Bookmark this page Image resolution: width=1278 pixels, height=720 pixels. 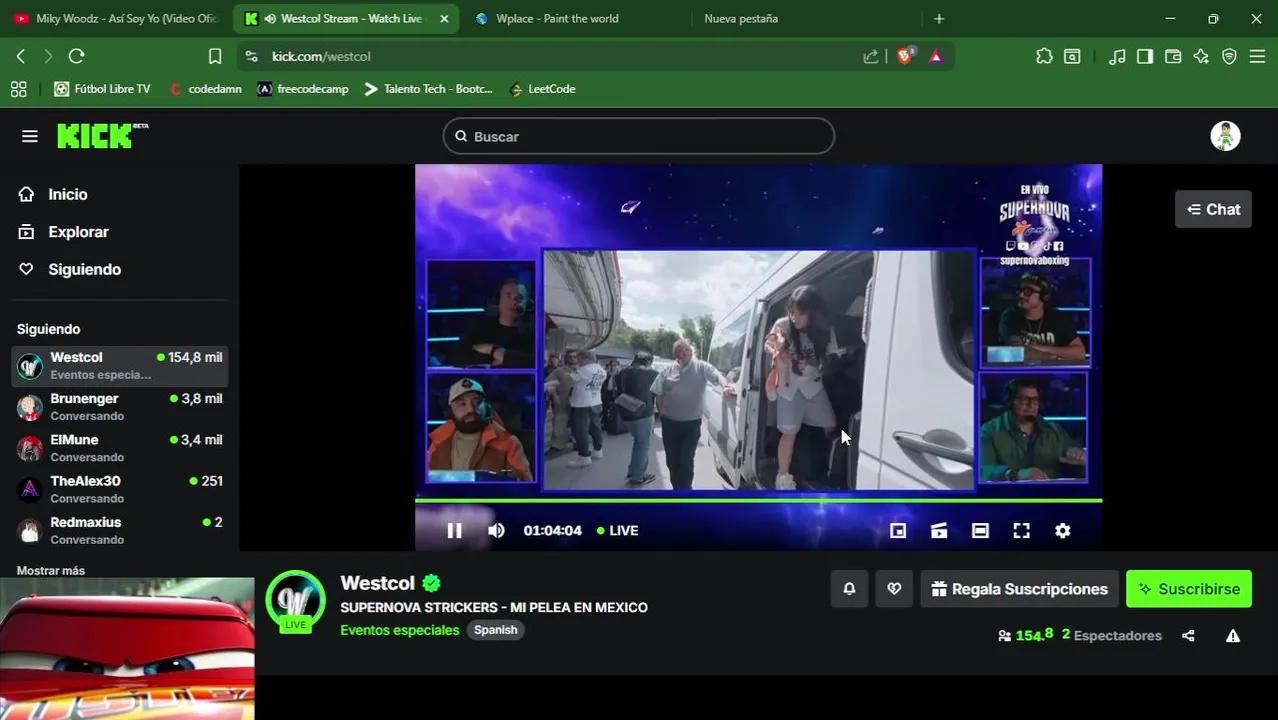point(215,57)
